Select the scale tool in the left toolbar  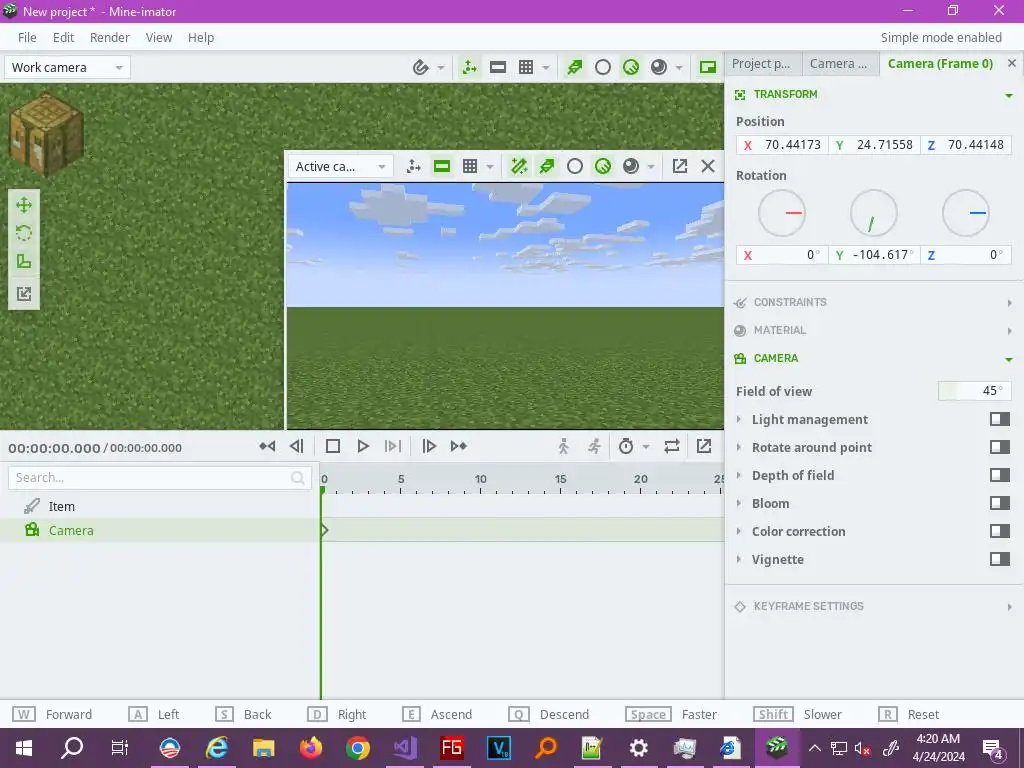point(24,262)
